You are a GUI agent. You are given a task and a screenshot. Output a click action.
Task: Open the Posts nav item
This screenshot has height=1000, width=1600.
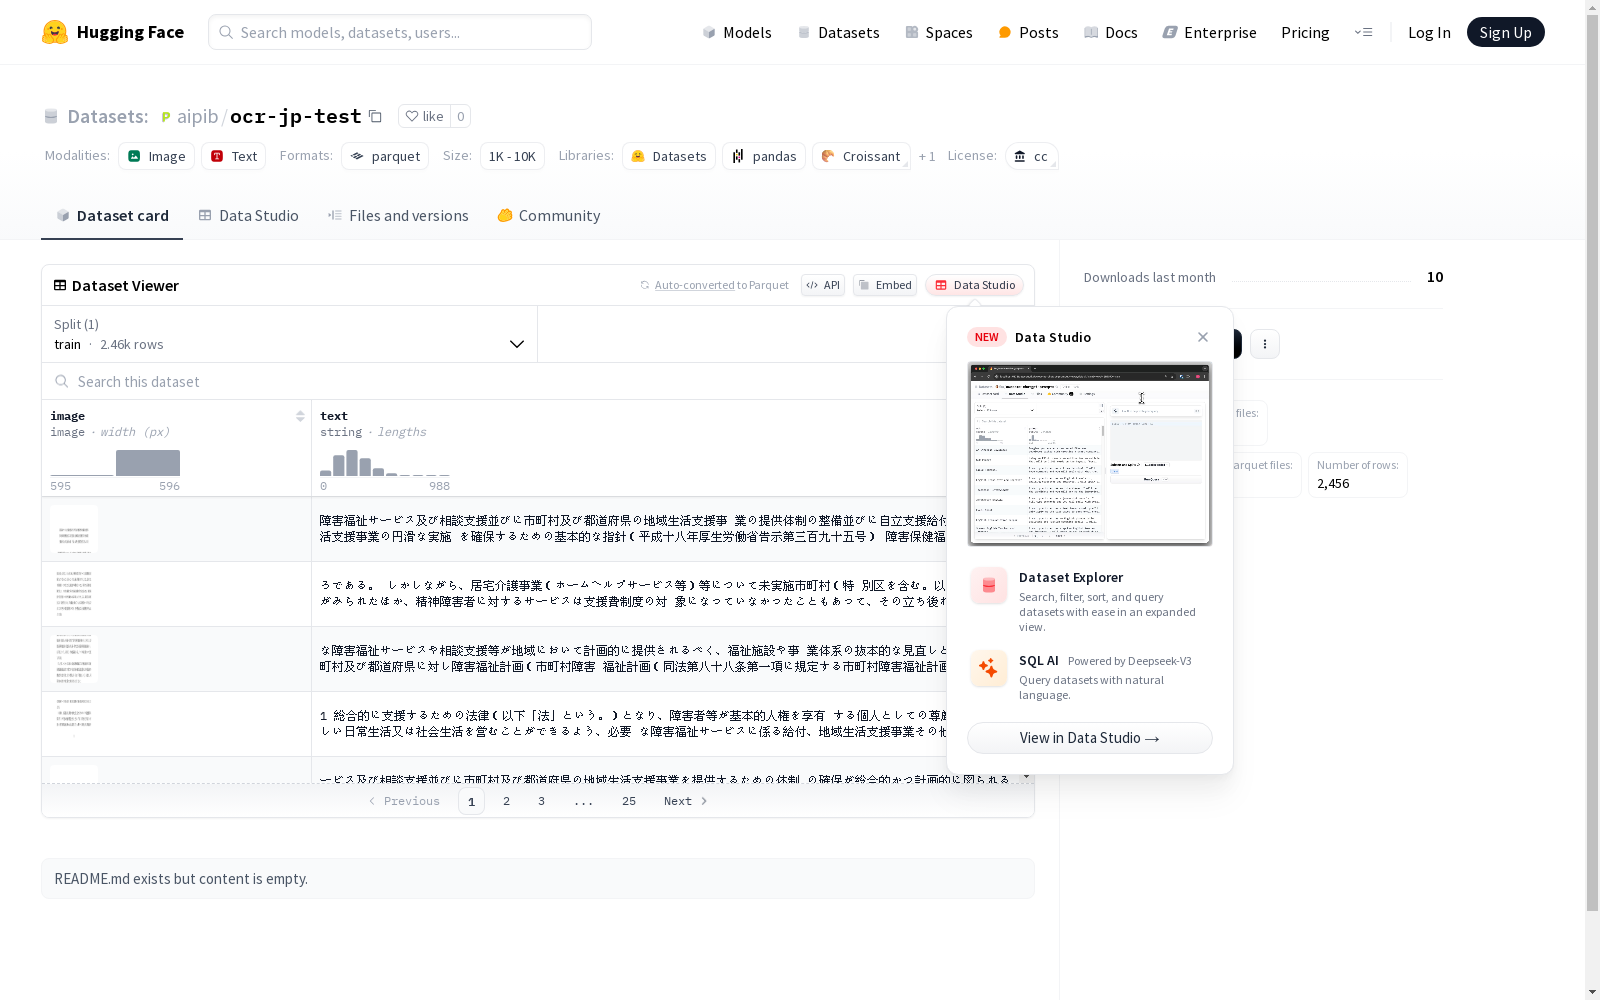[1028, 32]
